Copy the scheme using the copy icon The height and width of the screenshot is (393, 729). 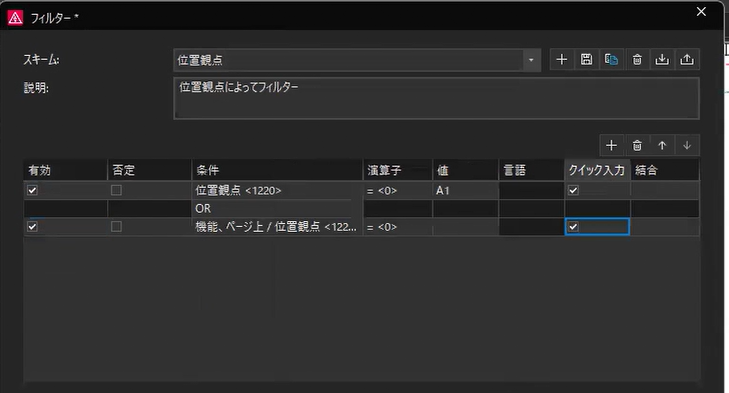pyautogui.click(x=611, y=60)
